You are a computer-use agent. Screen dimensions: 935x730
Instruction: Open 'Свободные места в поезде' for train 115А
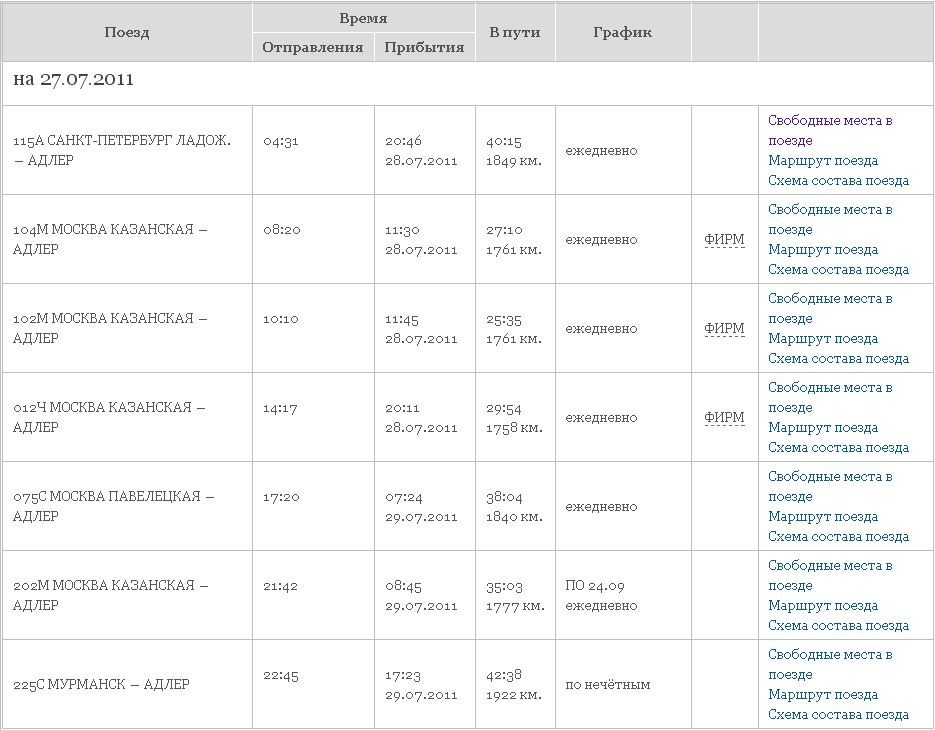point(830,121)
